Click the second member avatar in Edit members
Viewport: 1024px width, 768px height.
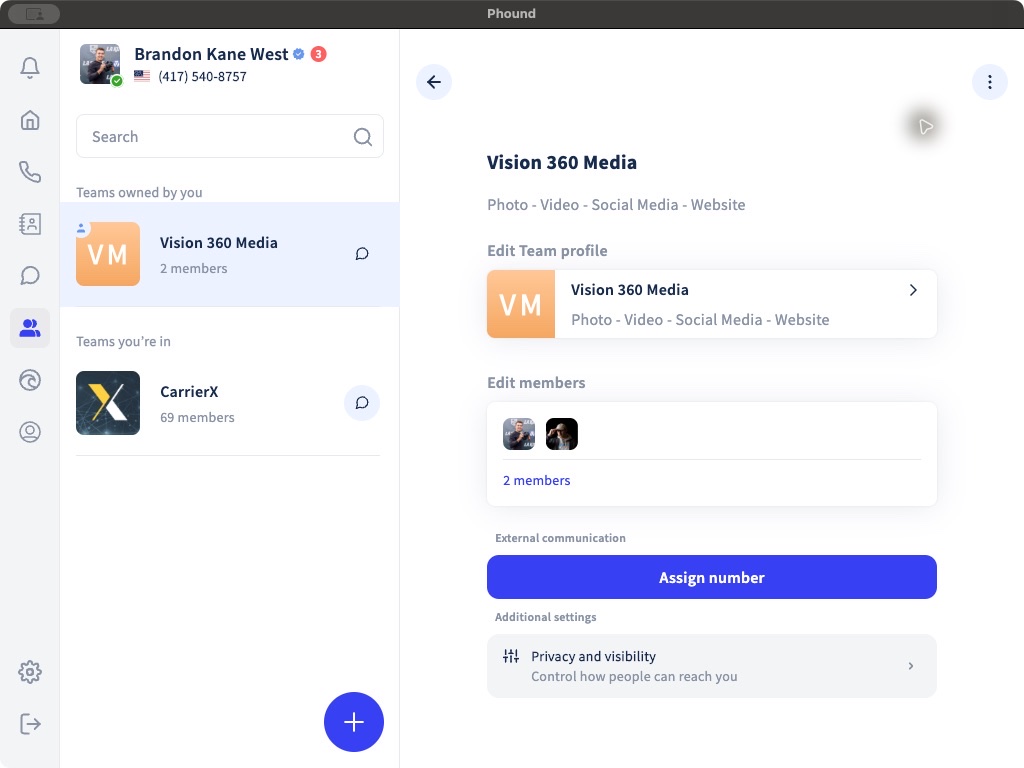tap(562, 434)
